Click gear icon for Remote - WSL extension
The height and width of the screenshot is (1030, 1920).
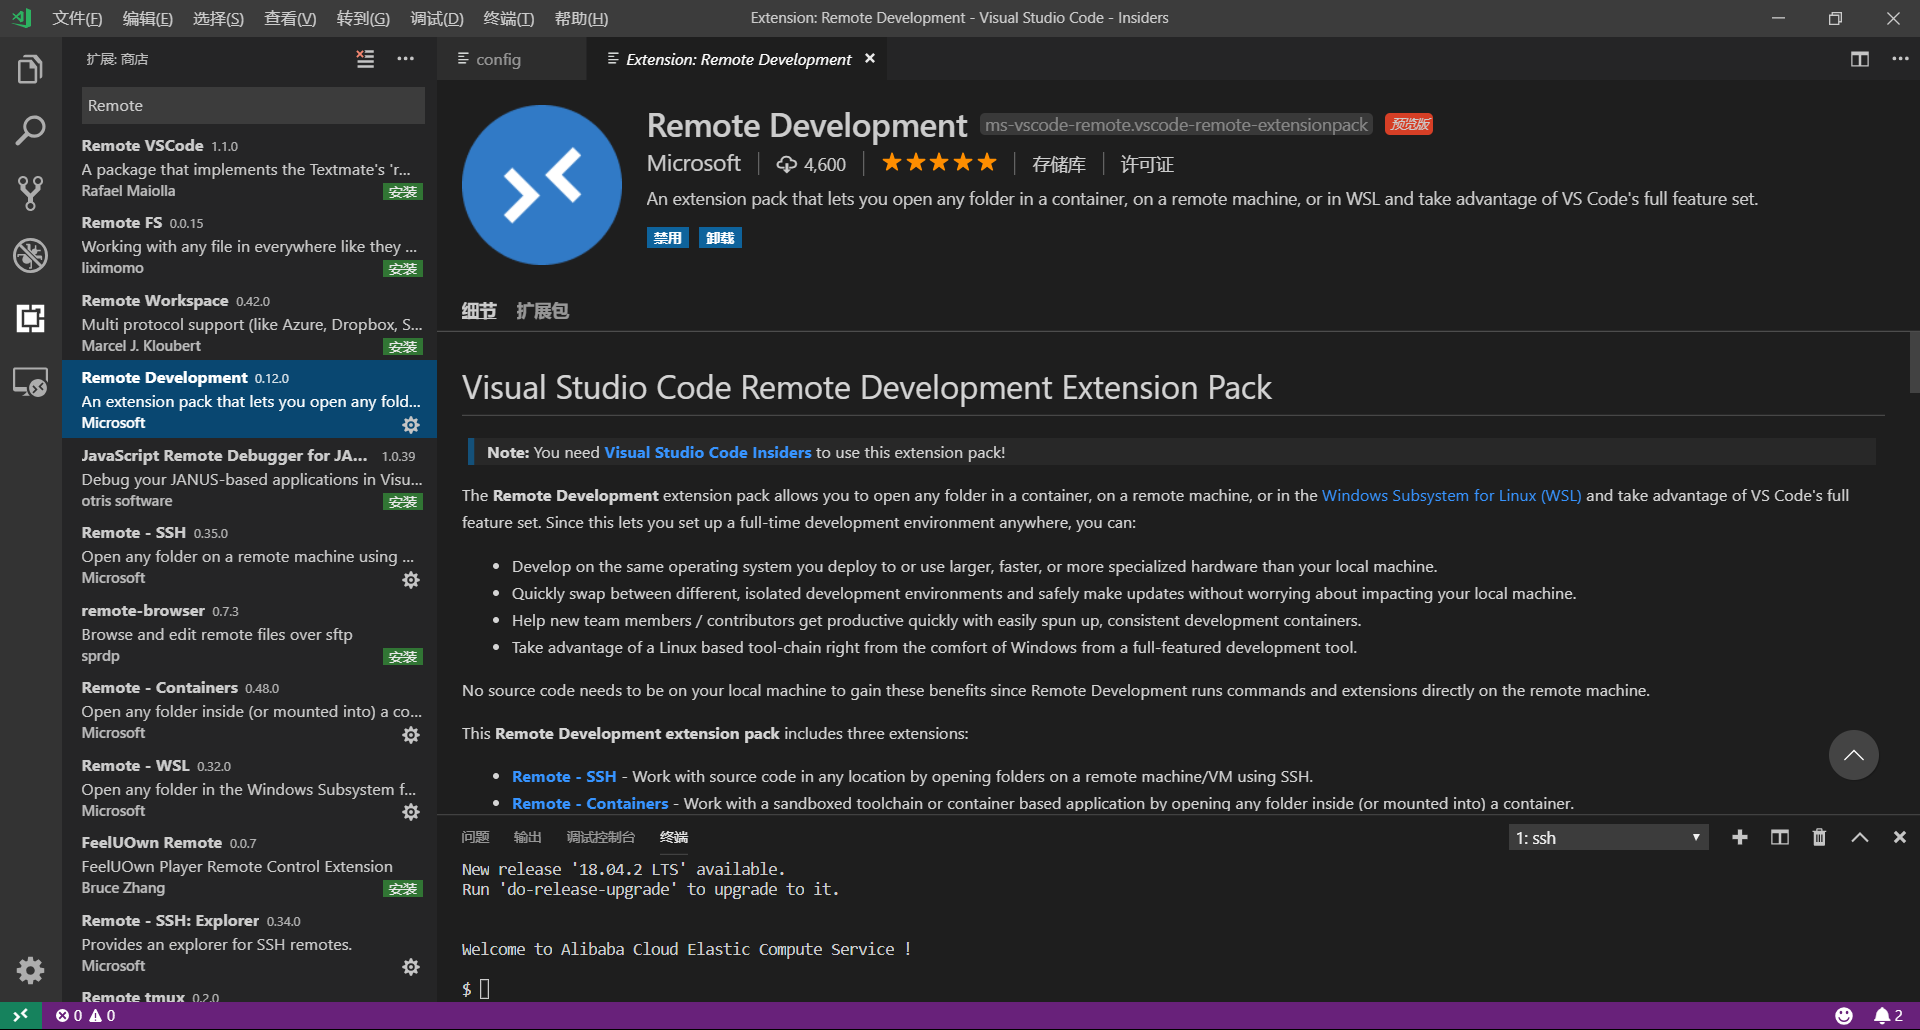click(x=411, y=812)
